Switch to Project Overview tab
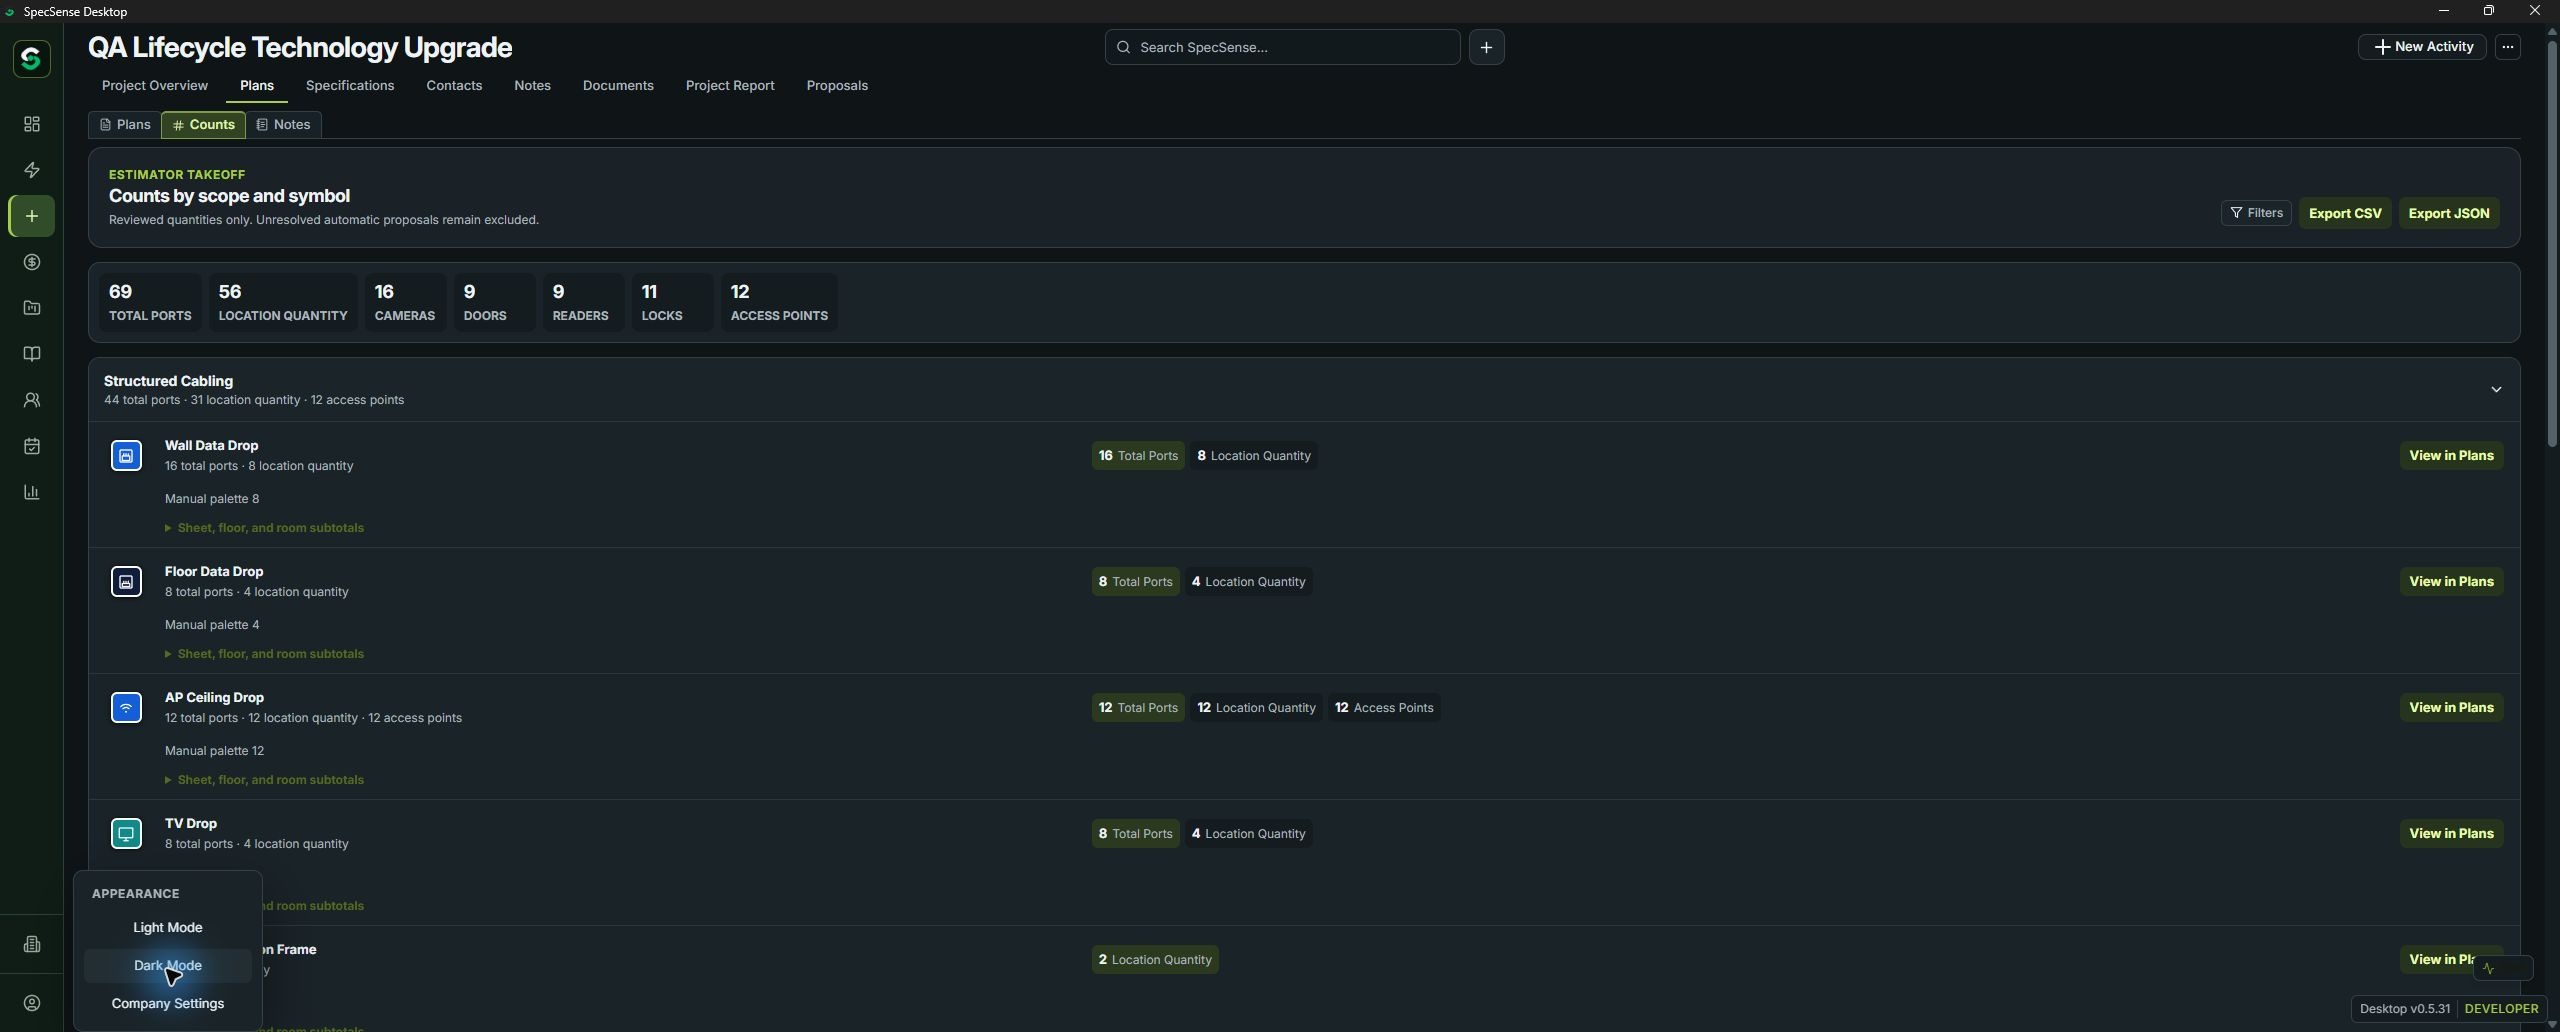 [x=154, y=86]
